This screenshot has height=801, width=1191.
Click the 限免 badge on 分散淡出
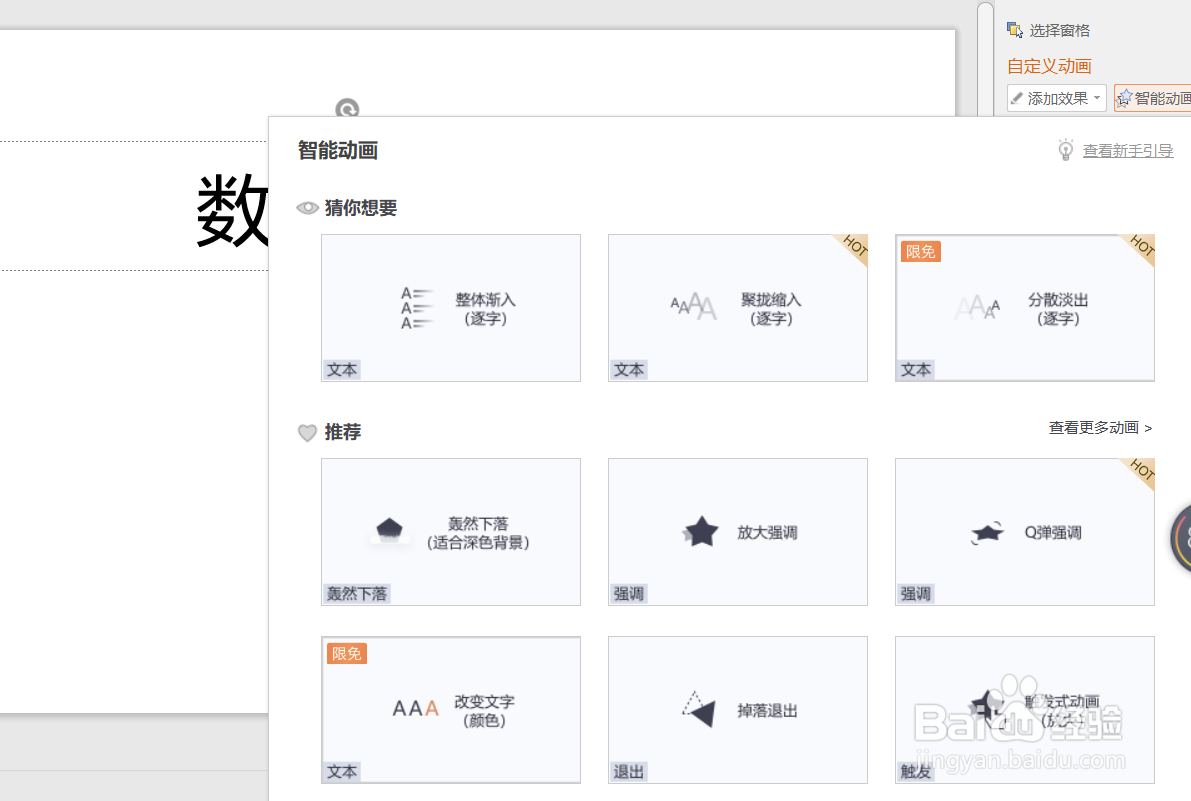coord(920,251)
